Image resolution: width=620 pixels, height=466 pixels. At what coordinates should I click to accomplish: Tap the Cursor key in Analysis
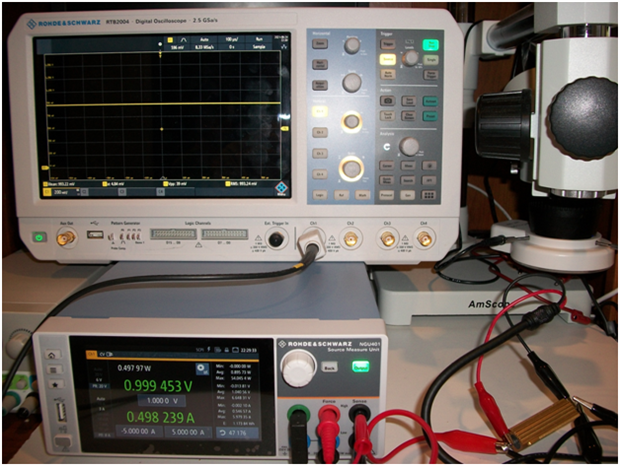click(x=387, y=166)
